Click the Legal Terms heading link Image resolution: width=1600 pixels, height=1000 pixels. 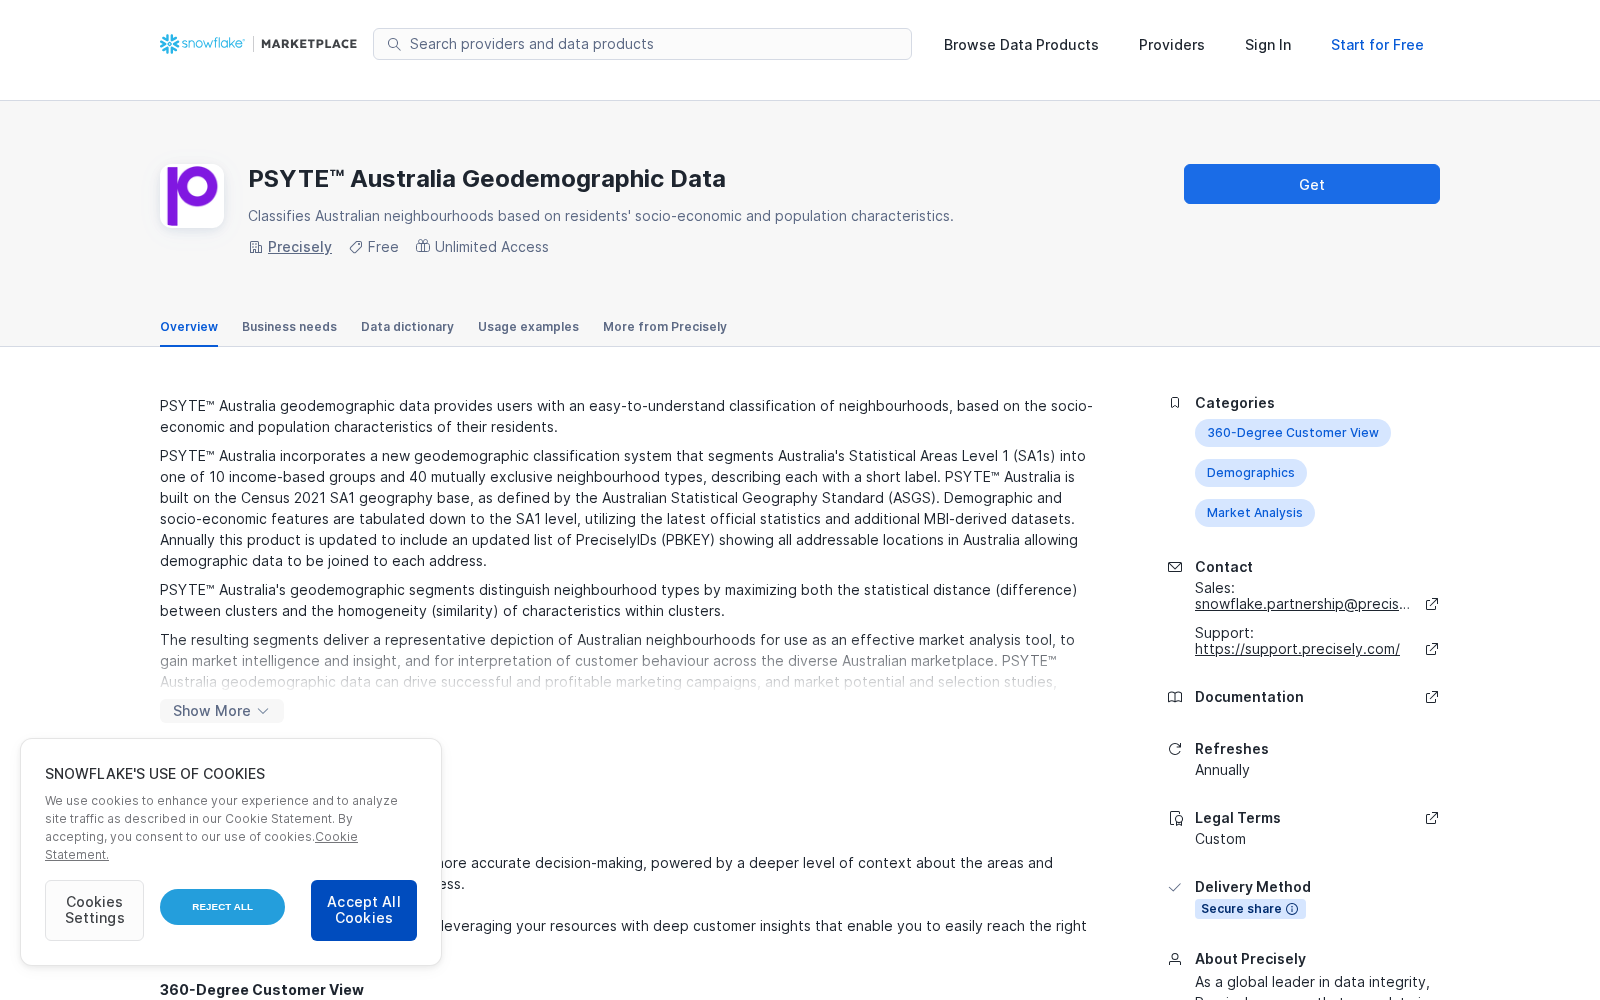point(1238,818)
